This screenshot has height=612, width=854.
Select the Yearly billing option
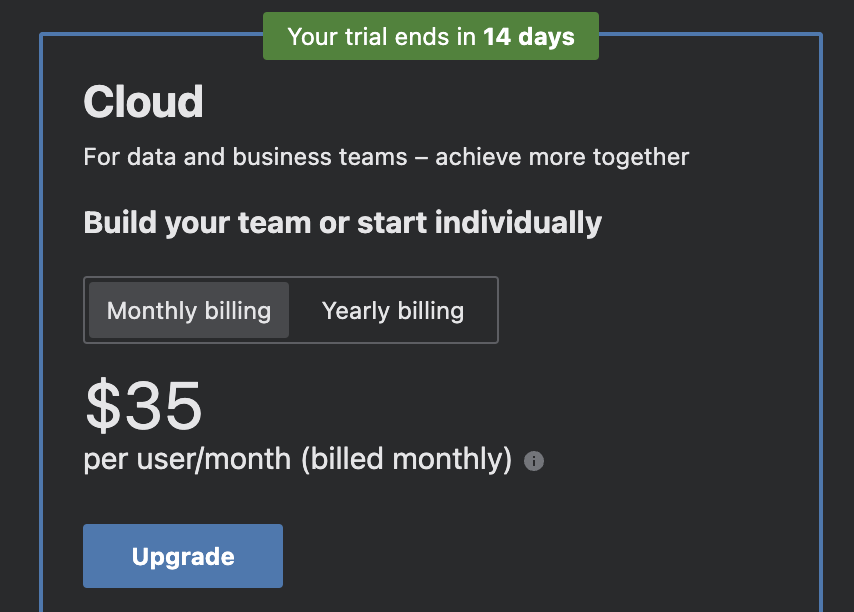pos(392,310)
